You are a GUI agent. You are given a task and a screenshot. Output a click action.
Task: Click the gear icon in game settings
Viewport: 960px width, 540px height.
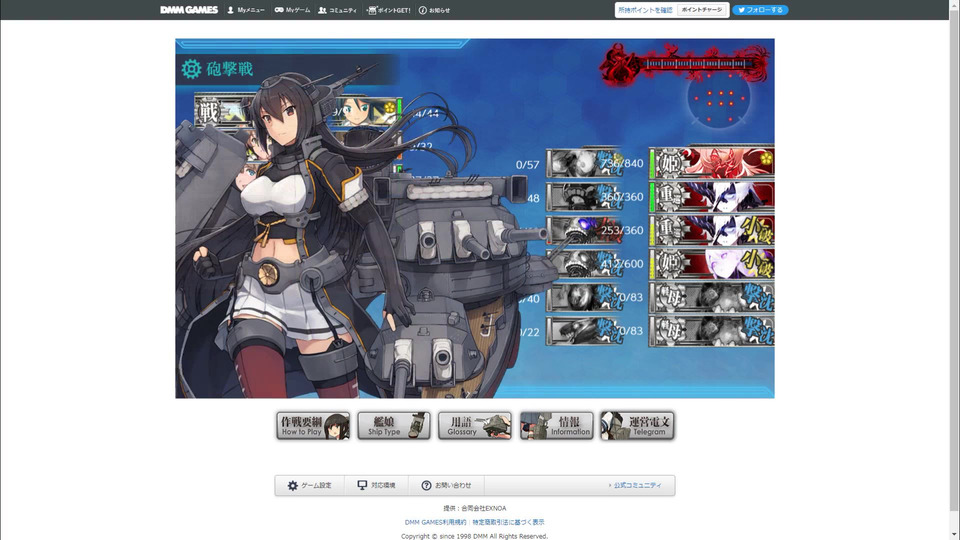coord(293,486)
